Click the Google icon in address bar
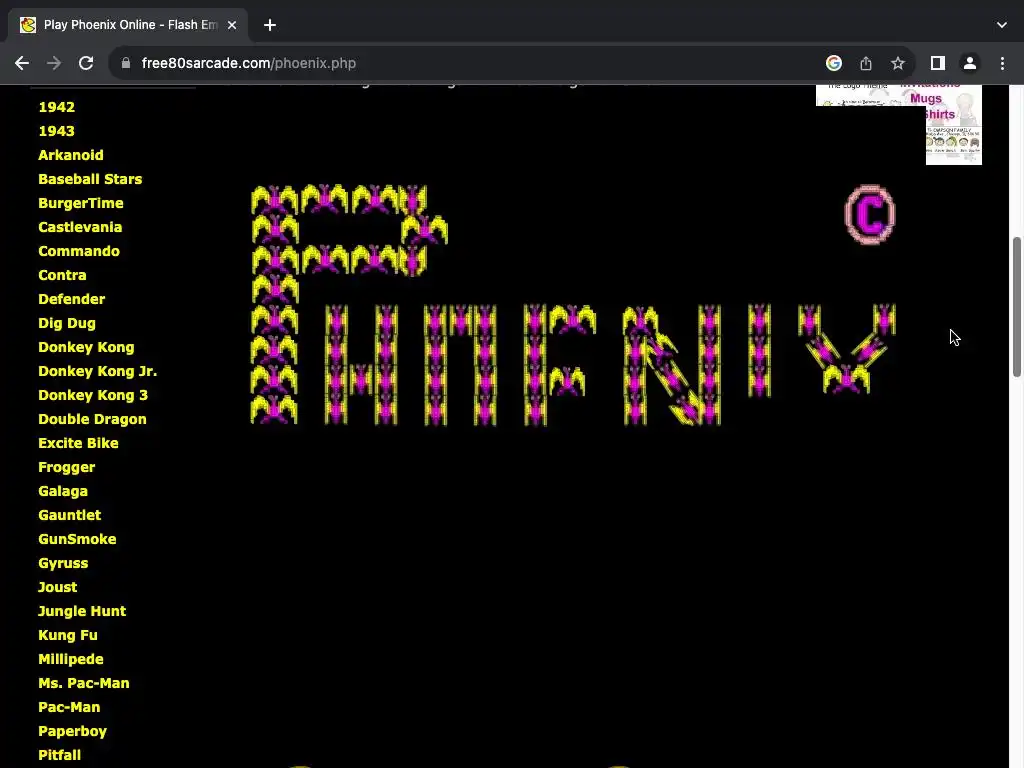This screenshot has width=1024, height=768. [833, 63]
